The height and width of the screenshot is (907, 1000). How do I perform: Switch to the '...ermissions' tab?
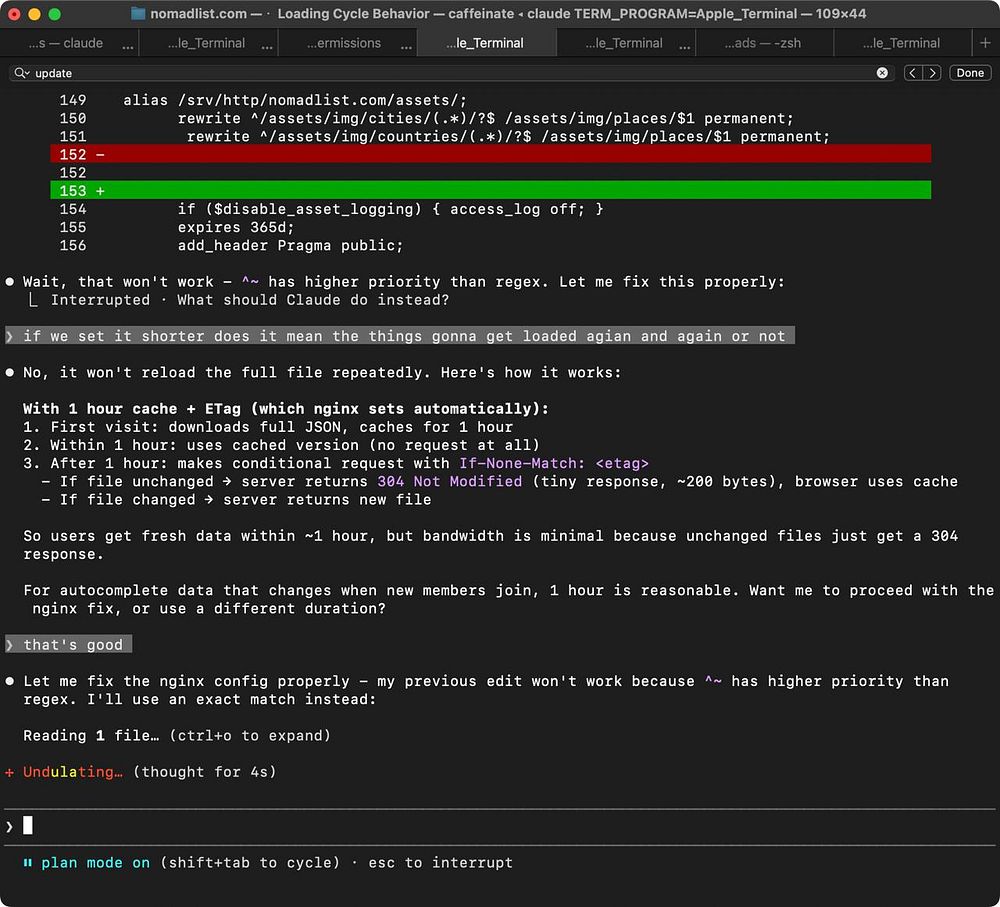[344, 43]
